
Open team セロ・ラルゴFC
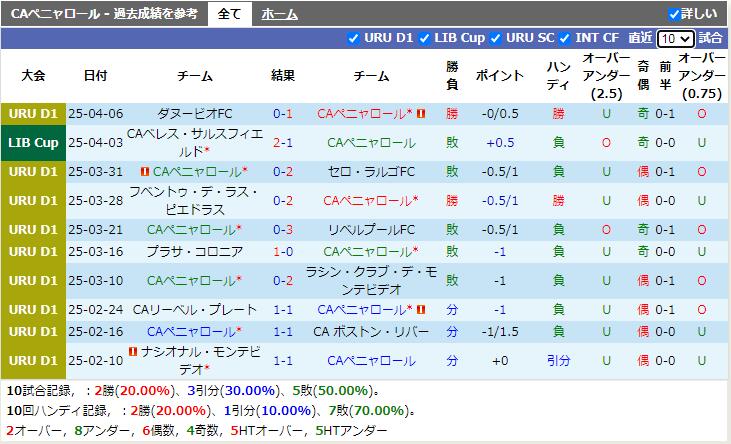point(371,172)
